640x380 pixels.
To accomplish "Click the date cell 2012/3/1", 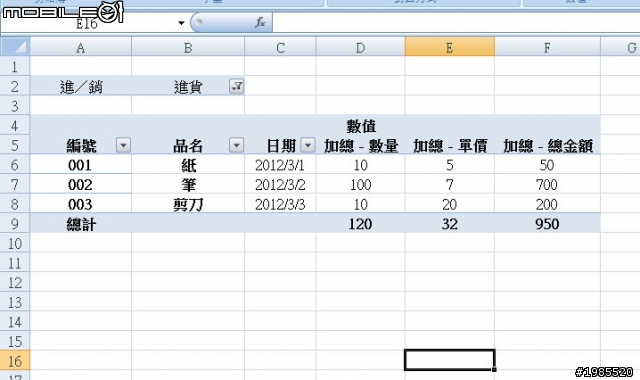I will pyautogui.click(x=280, y=164).
